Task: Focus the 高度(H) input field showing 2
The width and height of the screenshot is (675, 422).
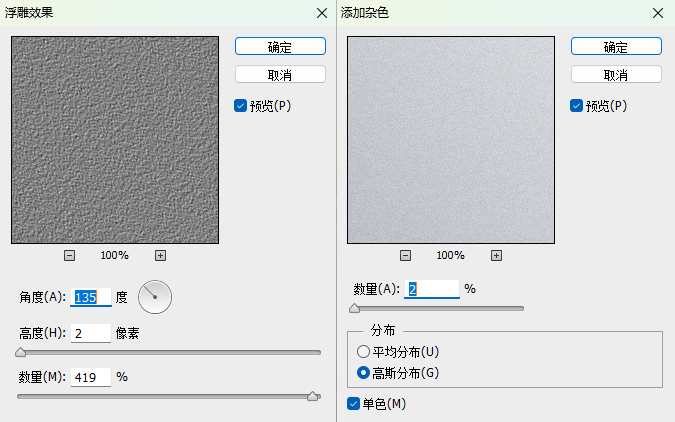Action: click(90, 333)
